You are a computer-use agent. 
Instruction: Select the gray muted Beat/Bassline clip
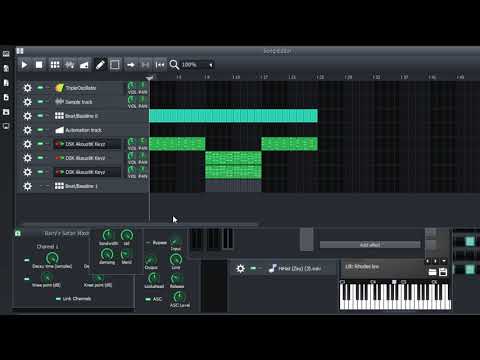click(x=233, y=186)
